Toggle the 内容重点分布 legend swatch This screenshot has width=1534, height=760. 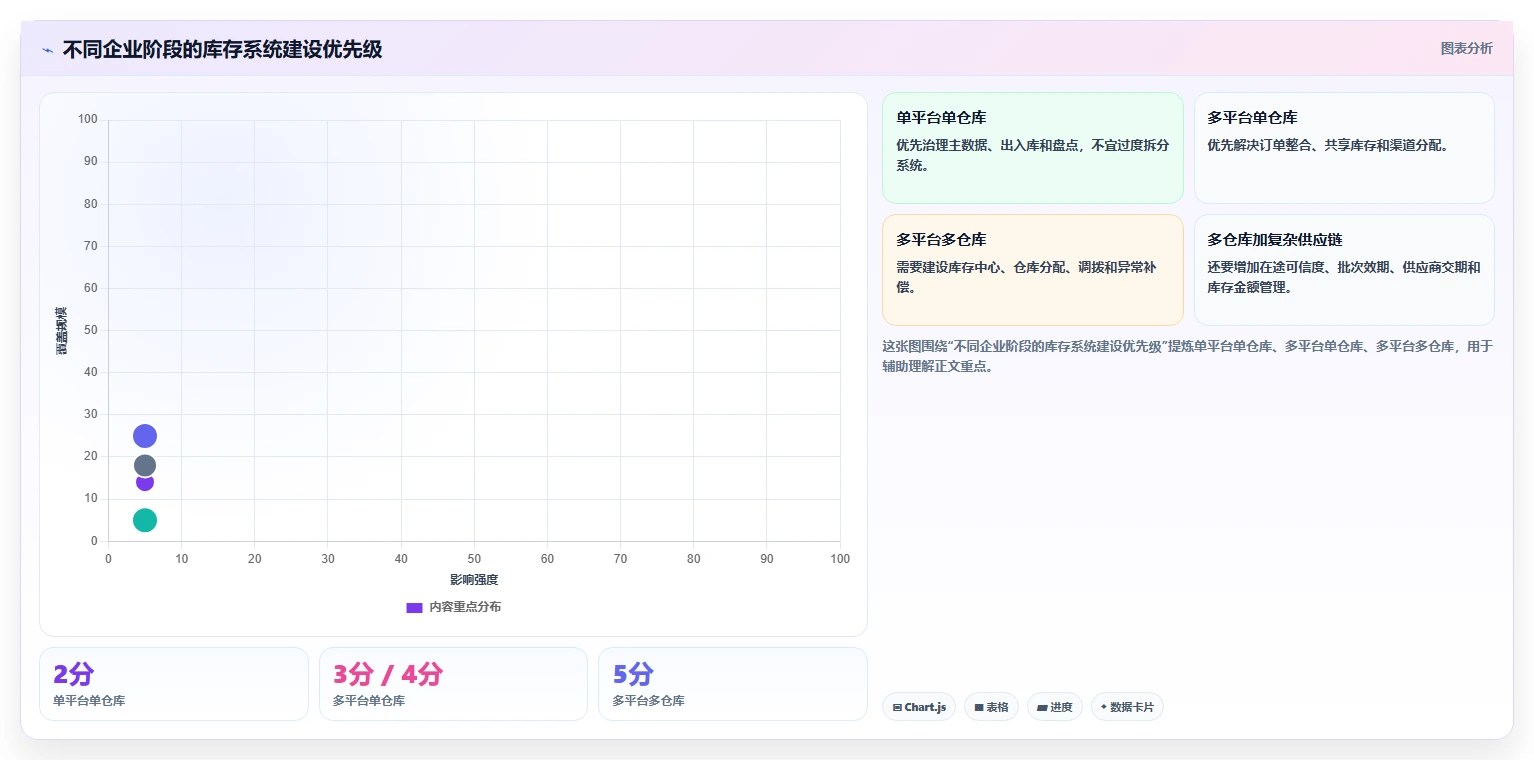414,607
